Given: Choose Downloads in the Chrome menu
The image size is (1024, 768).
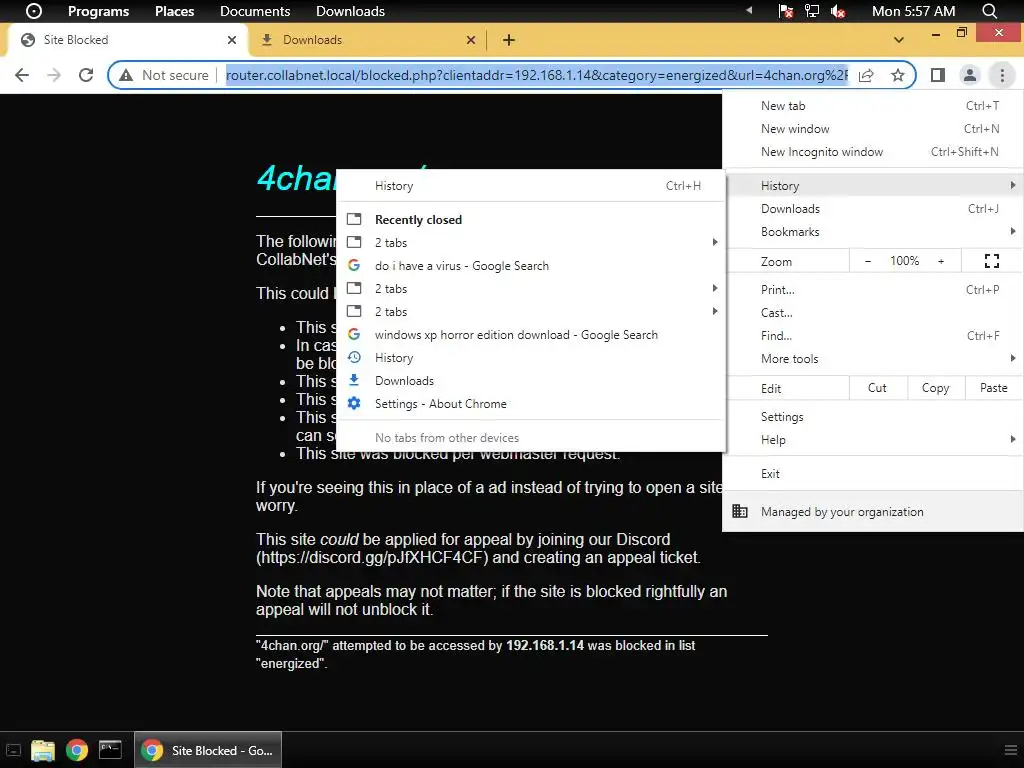Looking at the screenshot, I should pos(872,209).
